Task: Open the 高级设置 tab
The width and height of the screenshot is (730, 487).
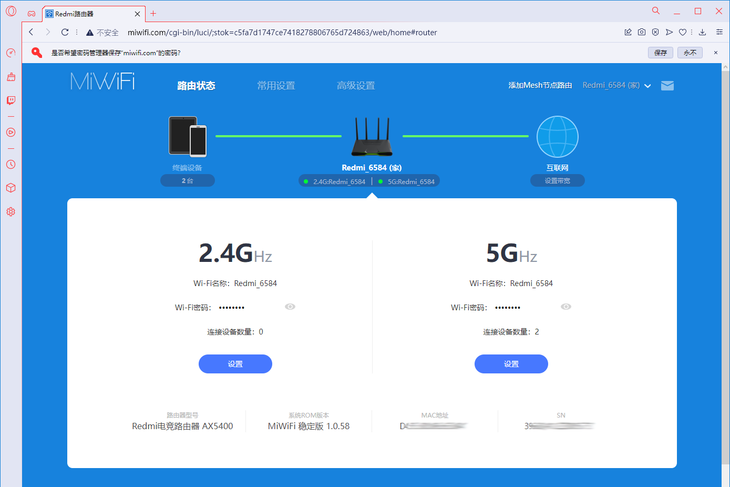Action: 355,86
